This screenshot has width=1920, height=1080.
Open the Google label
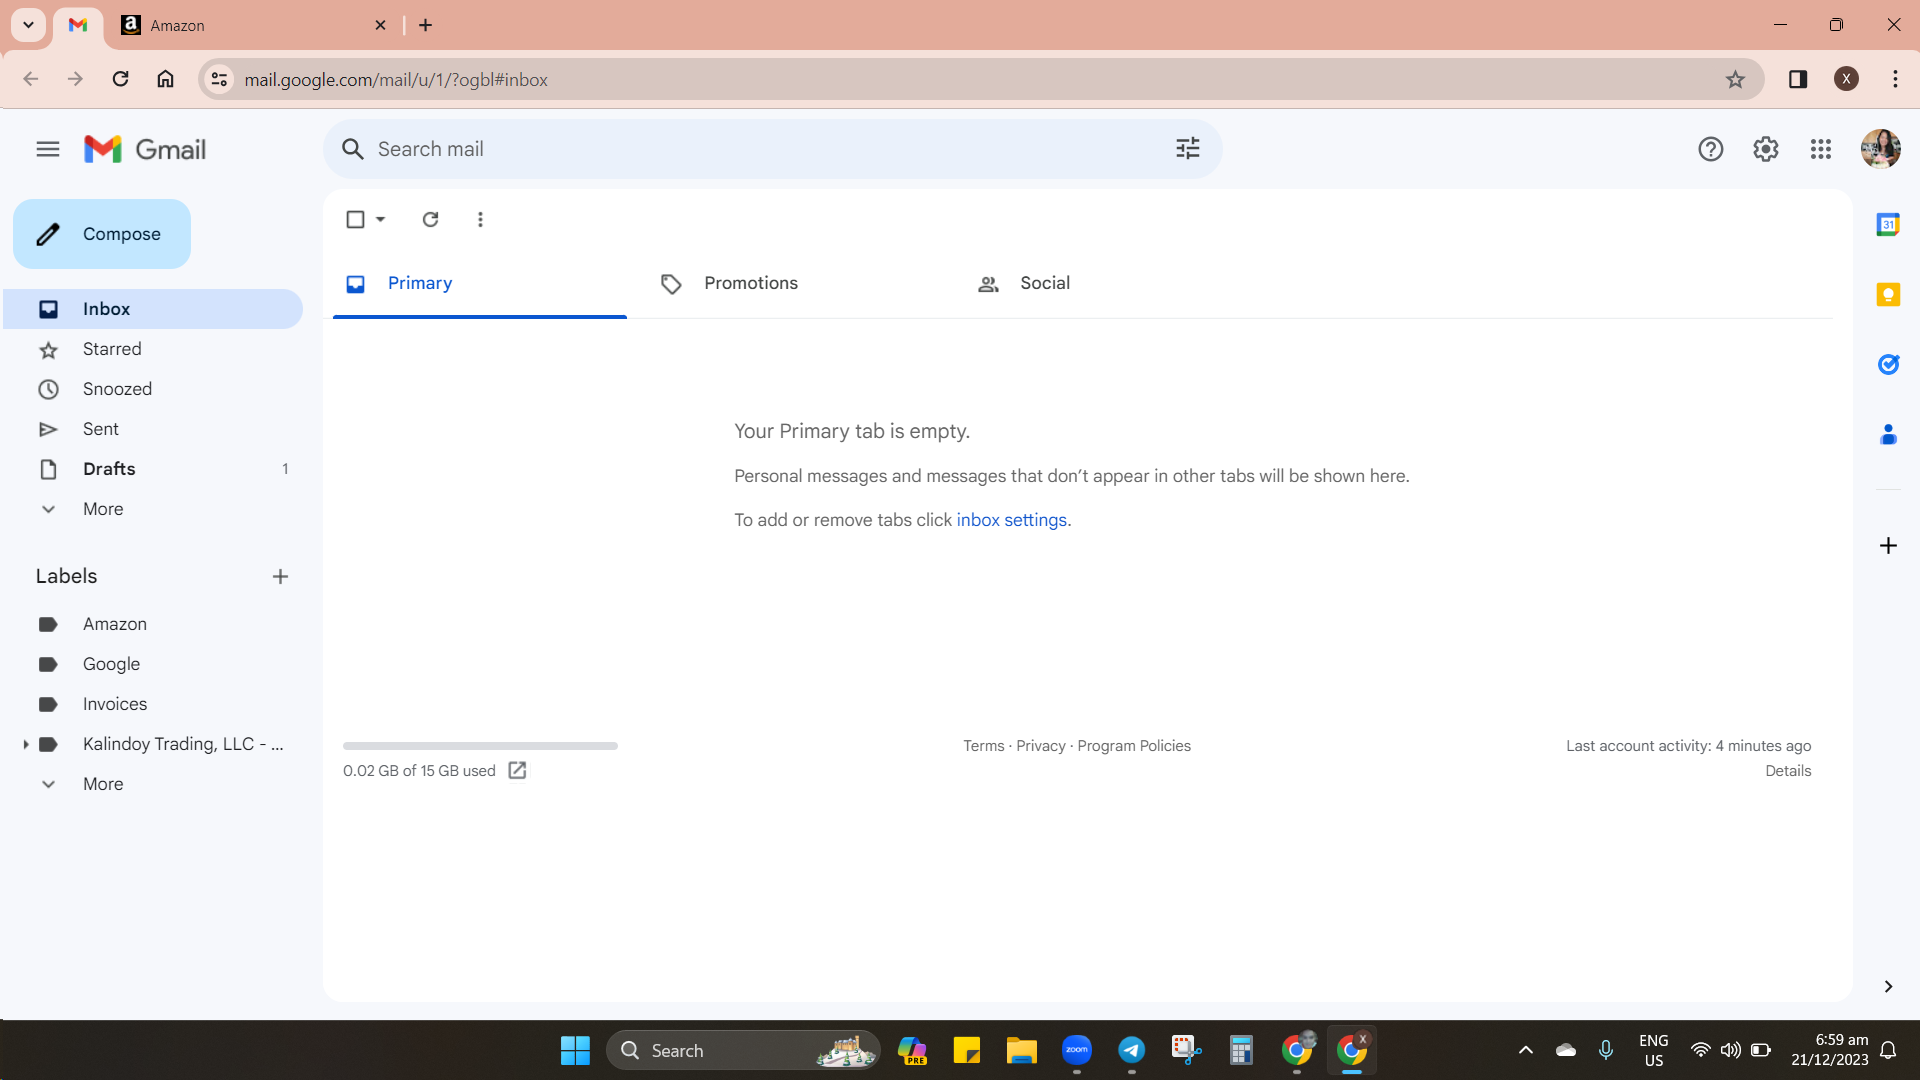152,664
